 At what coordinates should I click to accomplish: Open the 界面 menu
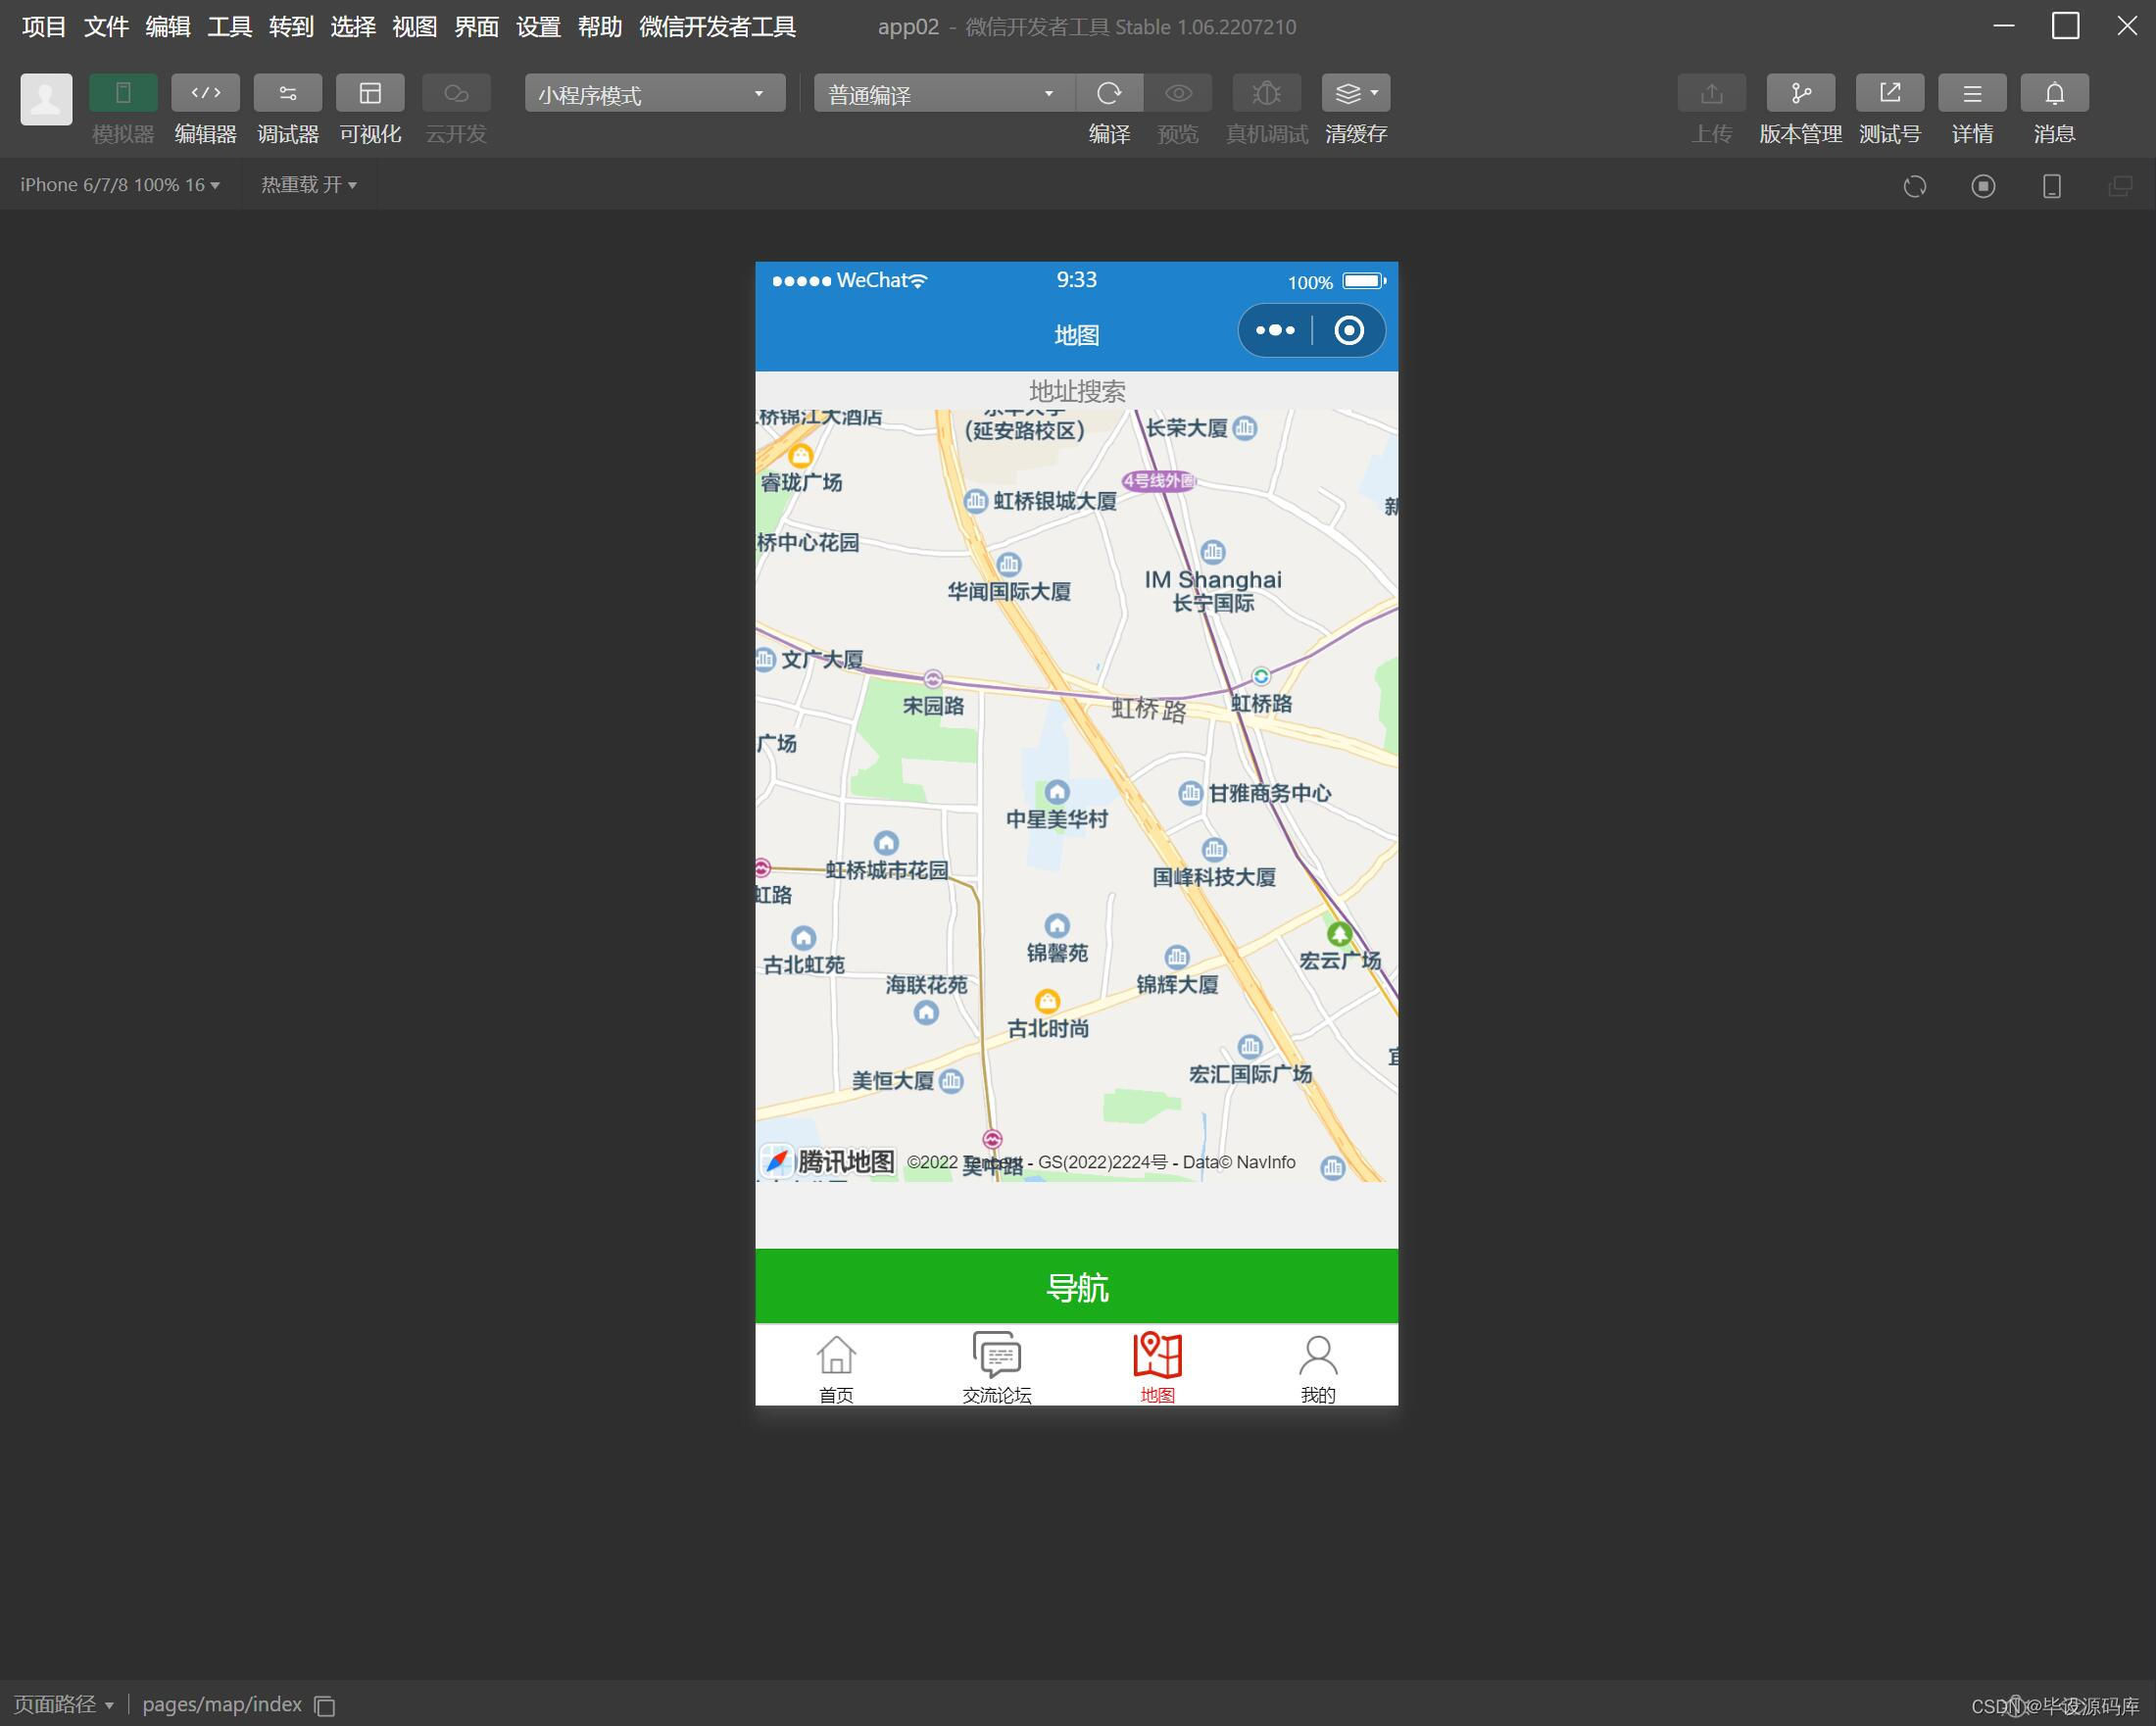click(x=477, y=27)
